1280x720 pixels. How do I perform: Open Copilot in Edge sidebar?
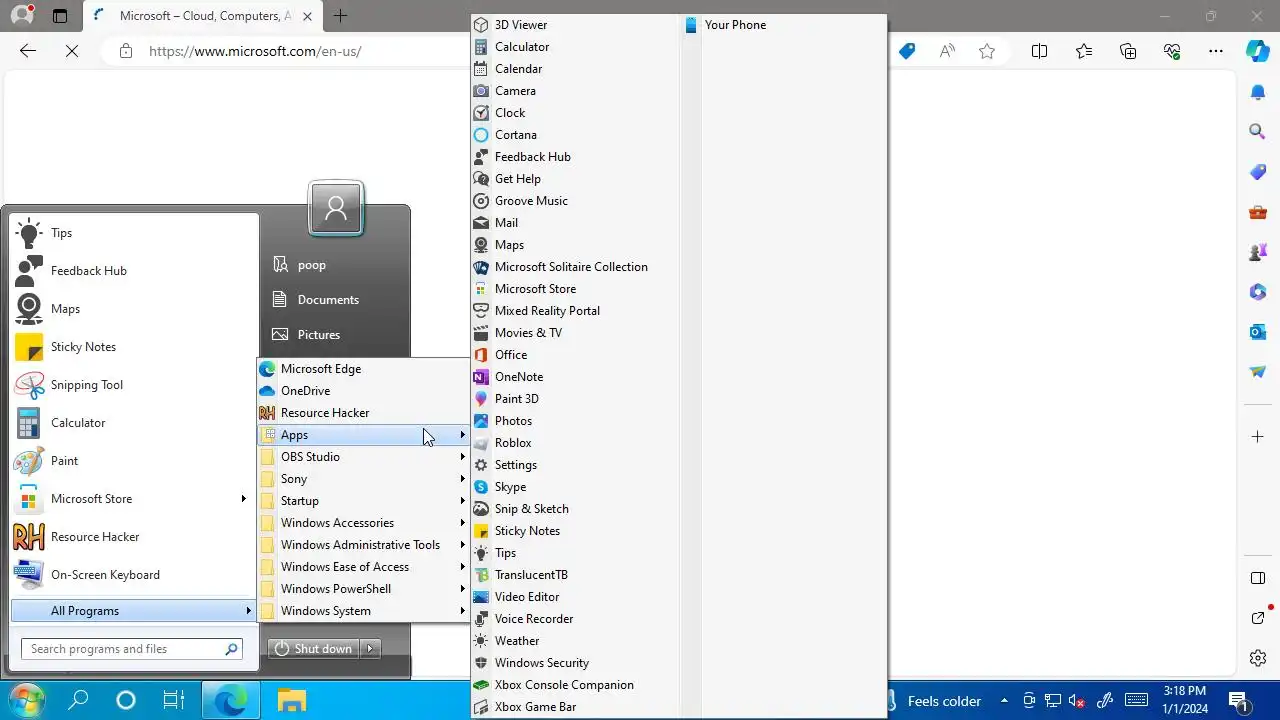pos(1258,51)
